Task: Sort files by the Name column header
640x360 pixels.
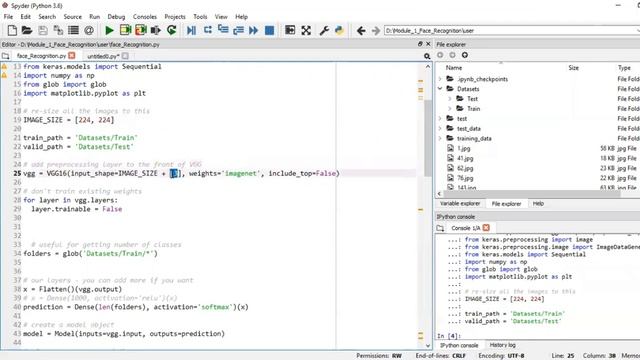Action: (x=454, y=68)
